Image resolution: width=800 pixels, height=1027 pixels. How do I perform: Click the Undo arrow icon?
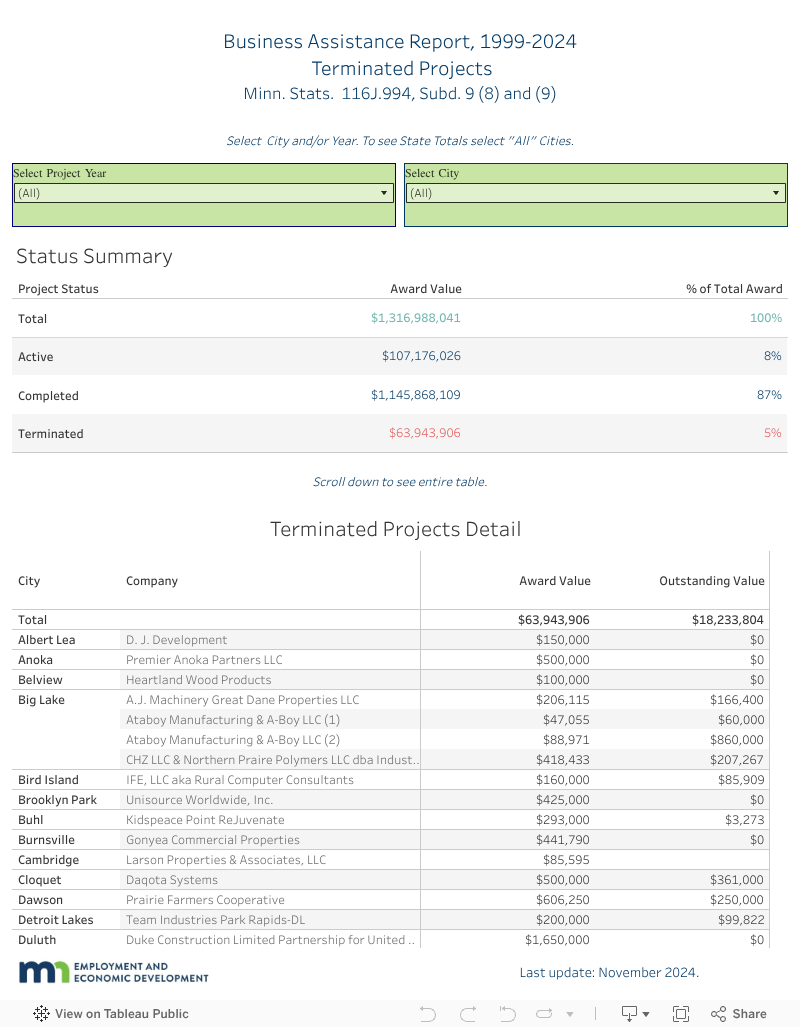click(x=428, y=1013)
